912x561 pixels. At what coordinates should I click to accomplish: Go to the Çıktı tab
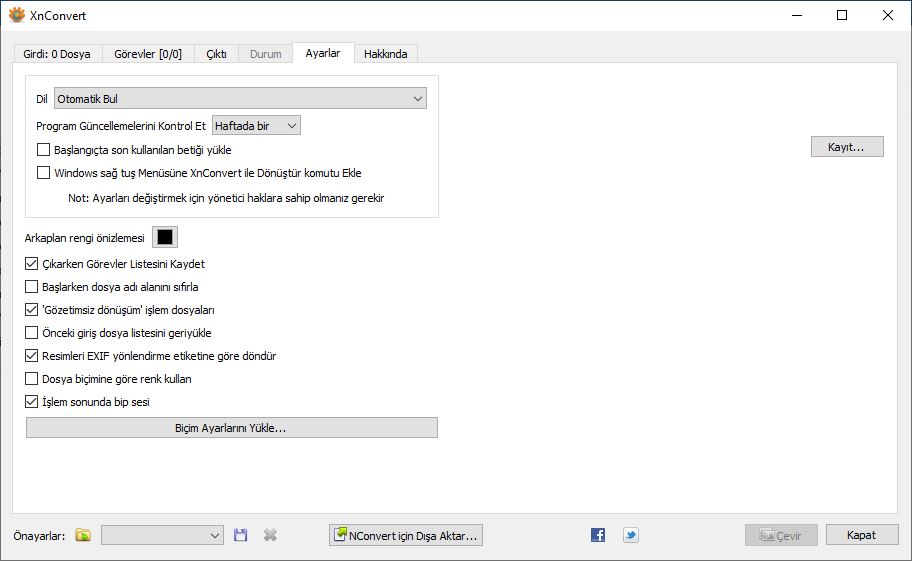216,53
